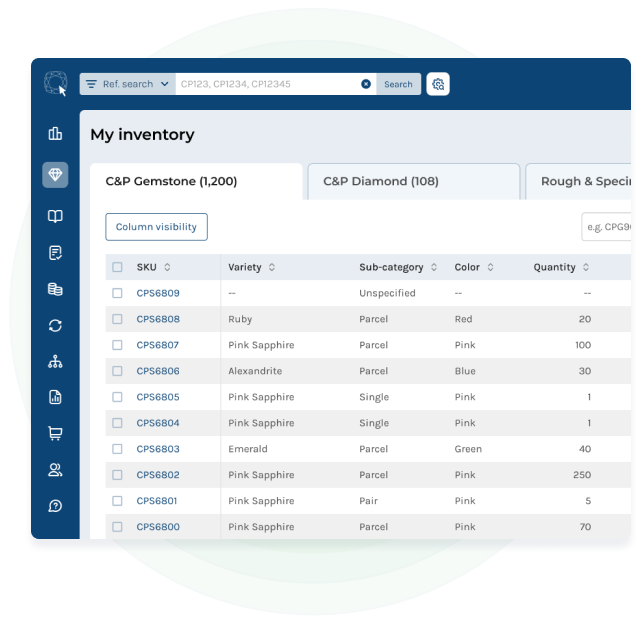Image resolution: width=643 pixels, height=622 pixels.
Task: Check the box for row CPS6808
Action: (x=117, y=319)
